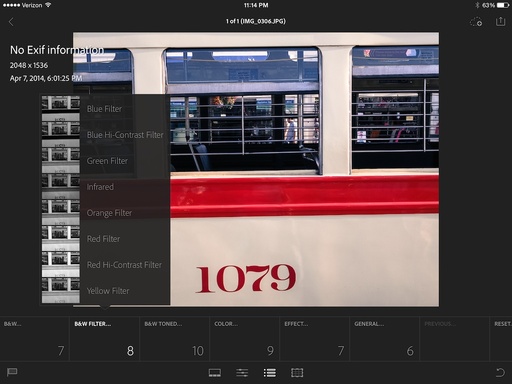Tap the undo arrow icon
The height and width of the screenshot is (384, 512).
click(x=500, y=372)
